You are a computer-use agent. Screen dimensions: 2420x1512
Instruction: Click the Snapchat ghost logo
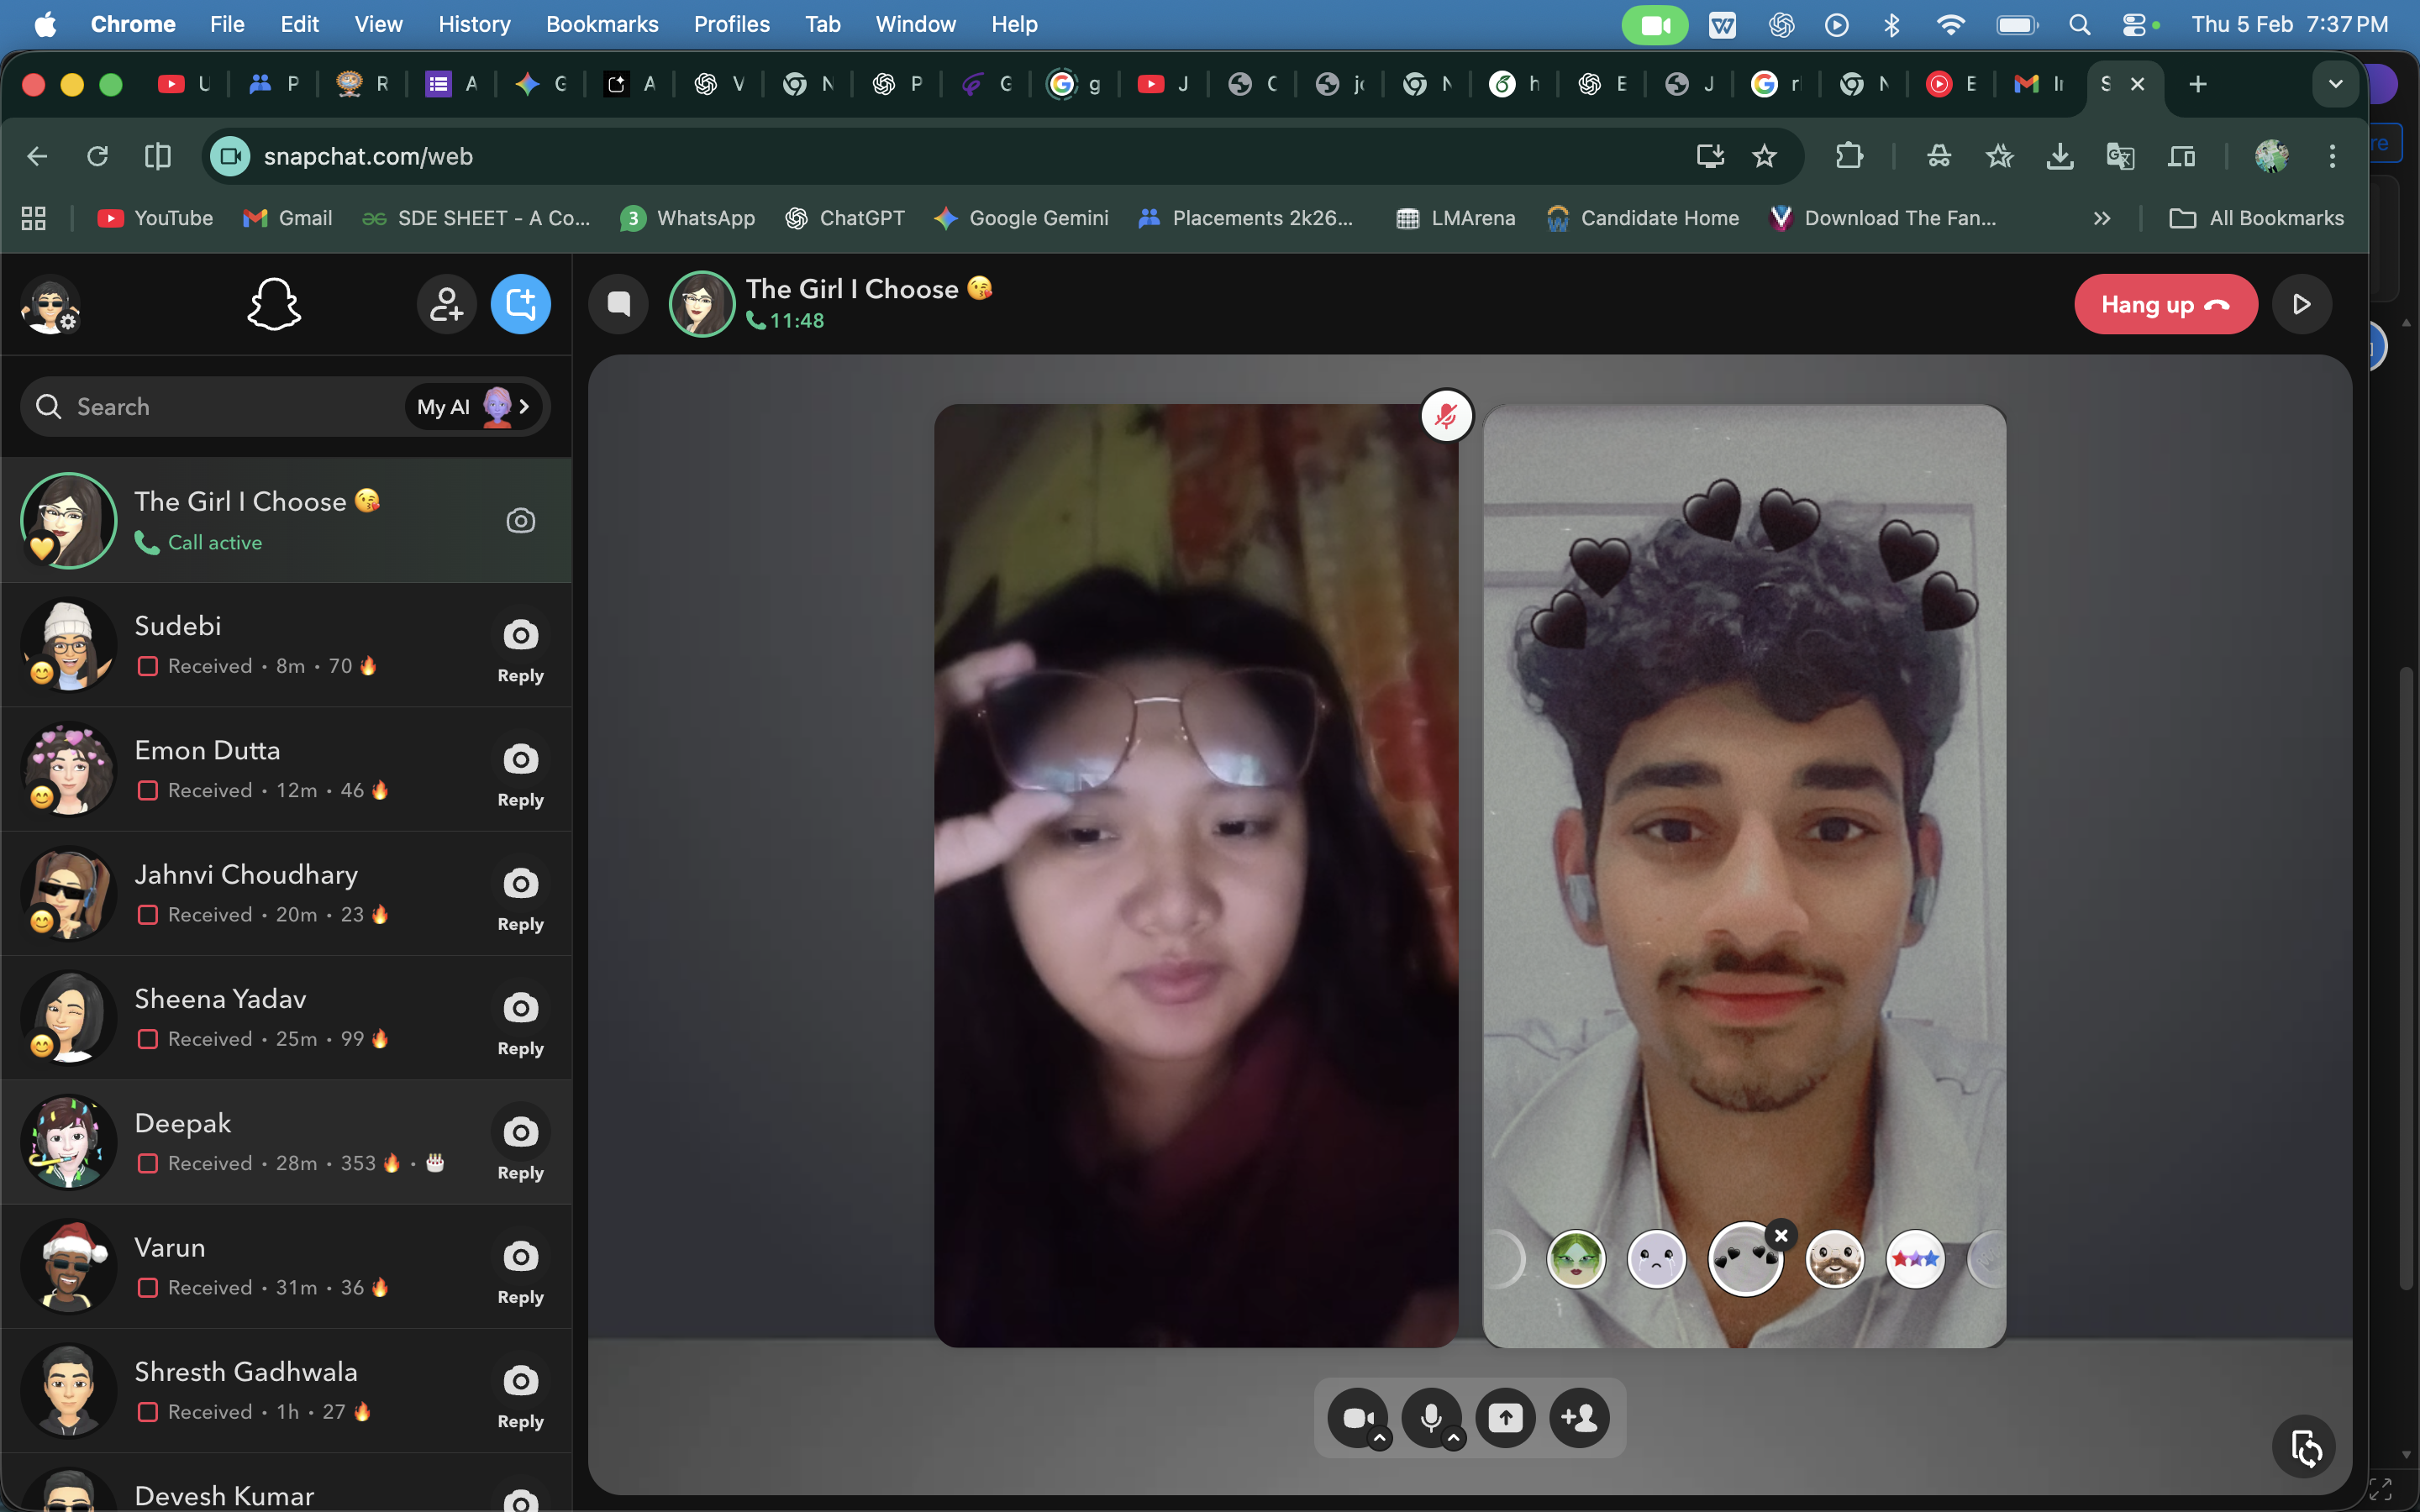274,304
